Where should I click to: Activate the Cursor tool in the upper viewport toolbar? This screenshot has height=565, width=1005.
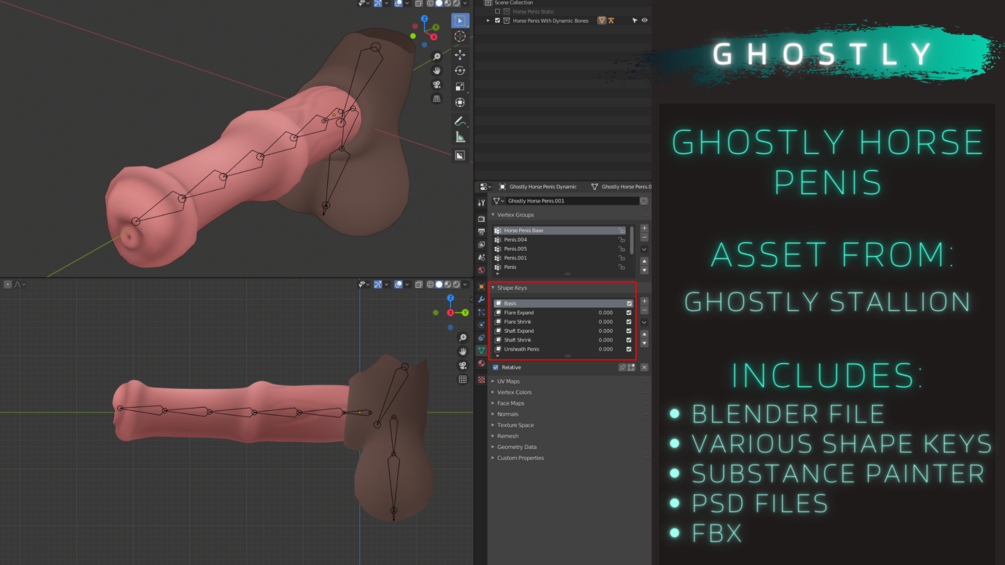pyautogui.click(x=460, y=37)
